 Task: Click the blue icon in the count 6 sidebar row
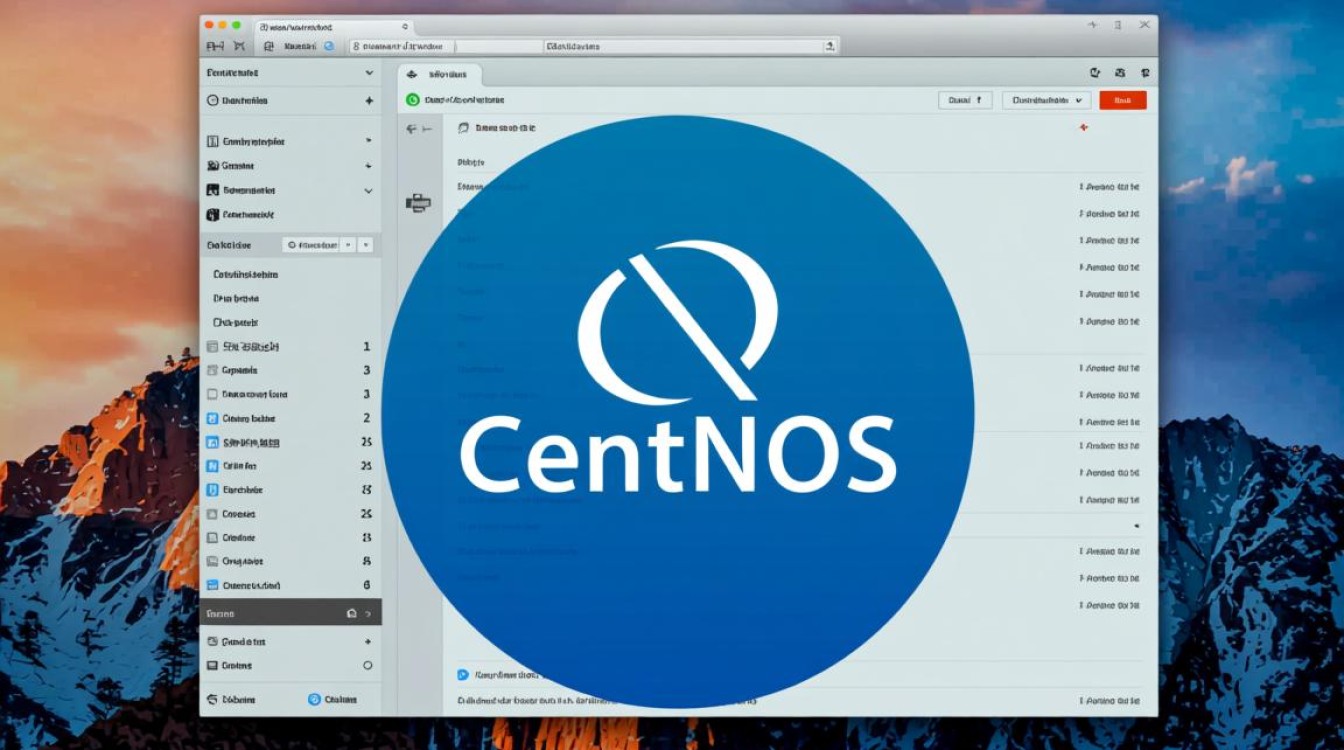pyautogui.click(x=212, y=586)
